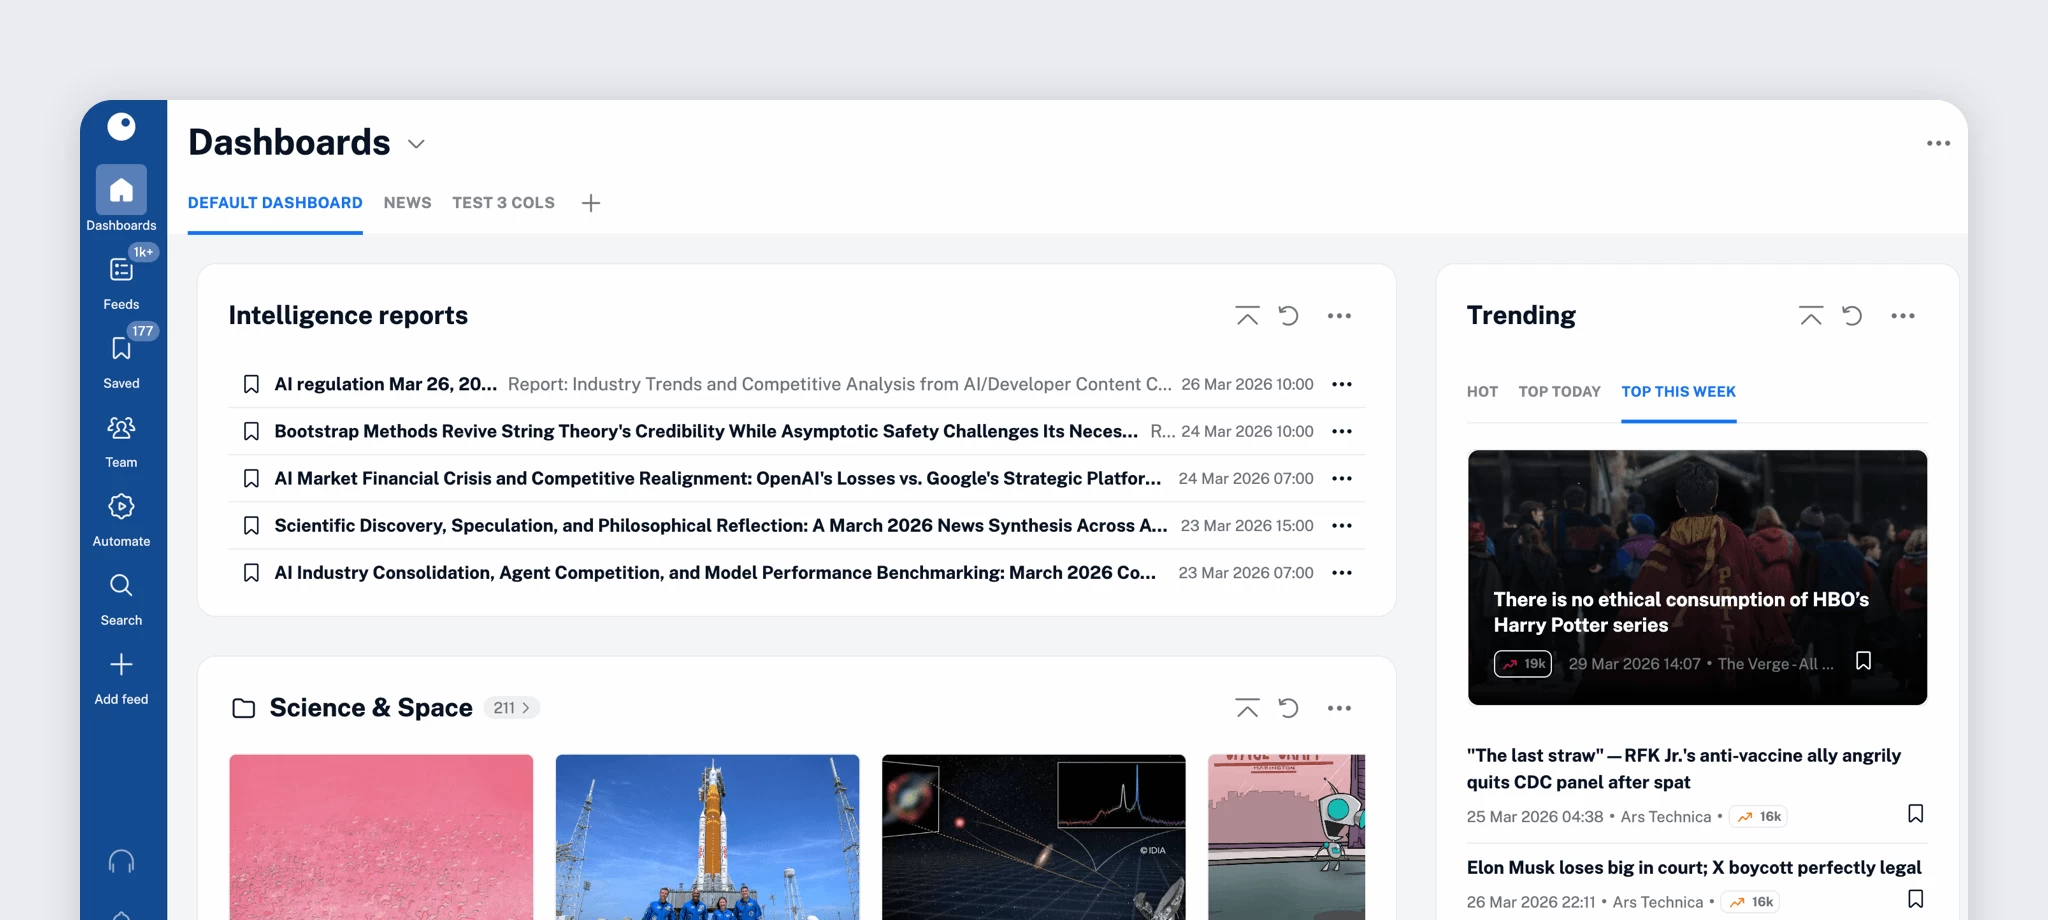The image size is (2048, 920).
Task: Click the Add feed plus icon
Action: pyautogui.click(x=121, y=665)
